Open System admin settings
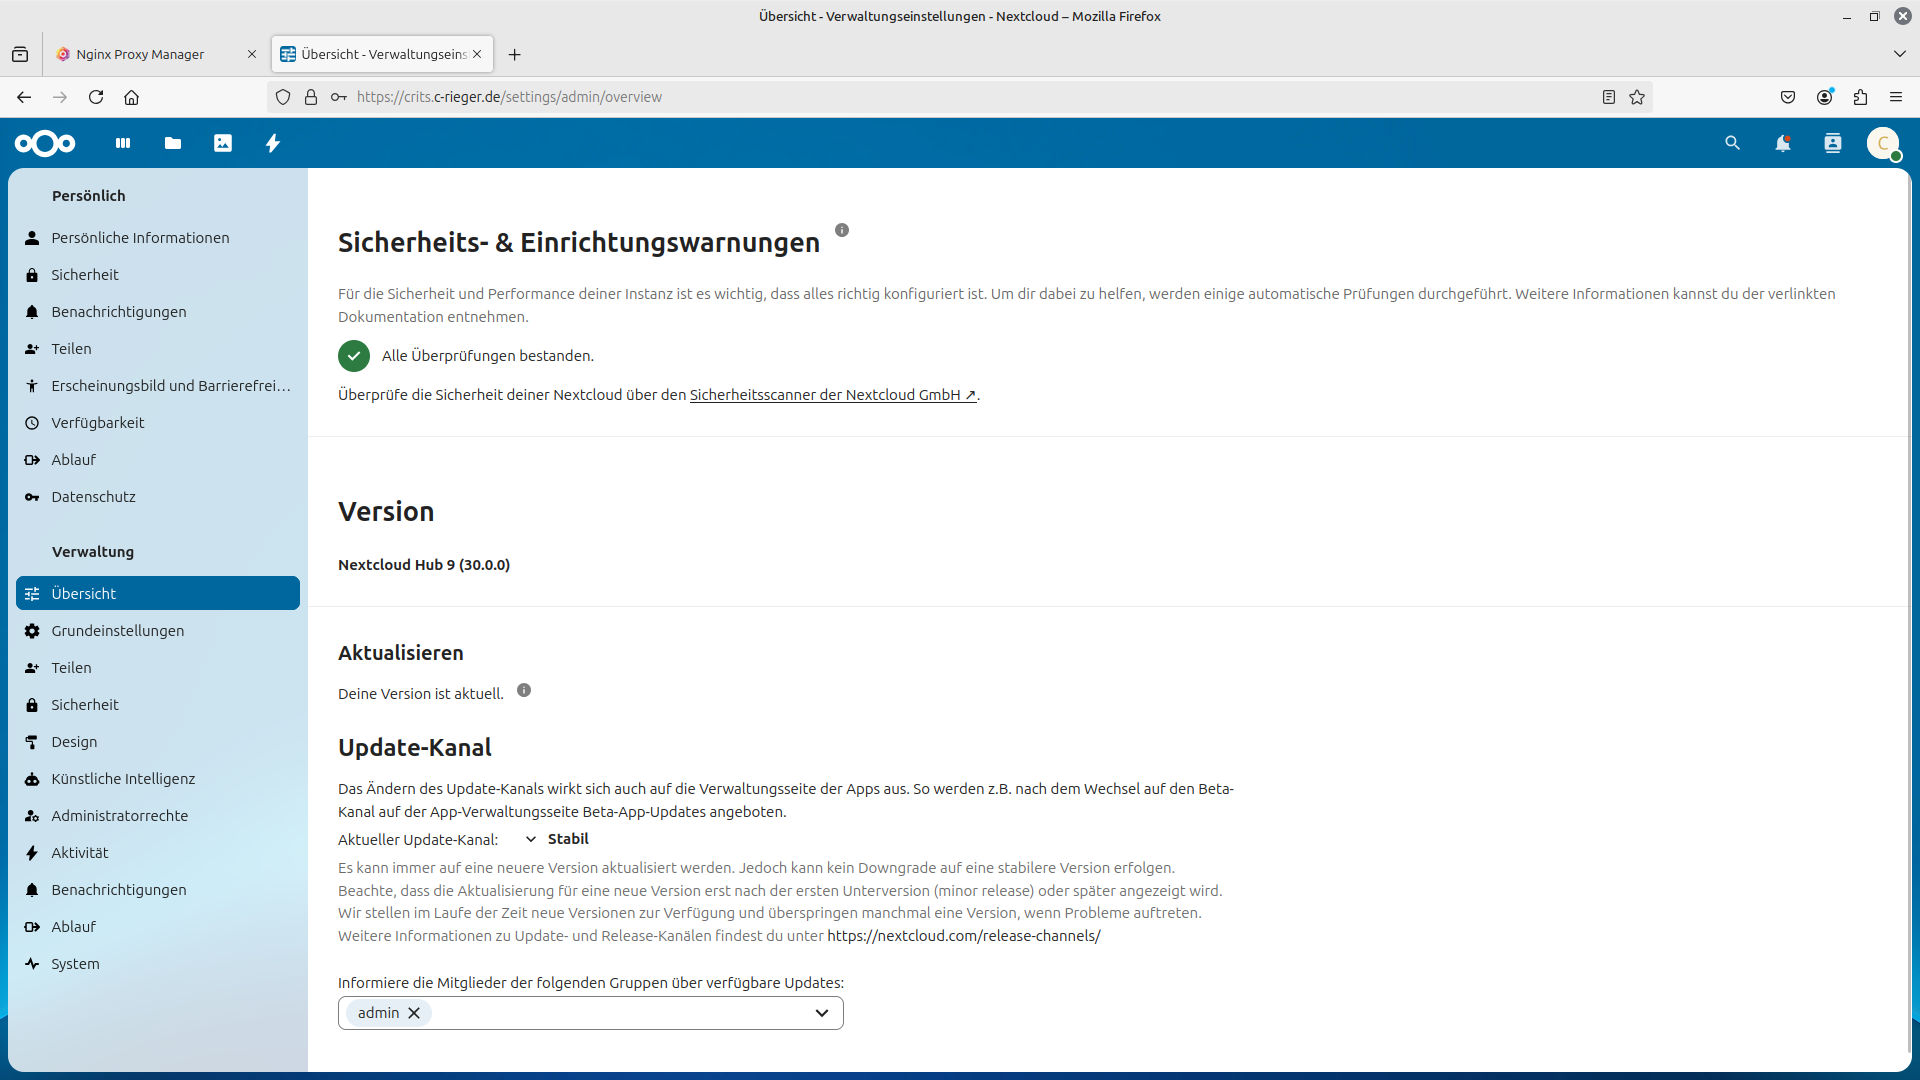The height and width of the screenshot is (1080, 1920). tap(158, 964)
